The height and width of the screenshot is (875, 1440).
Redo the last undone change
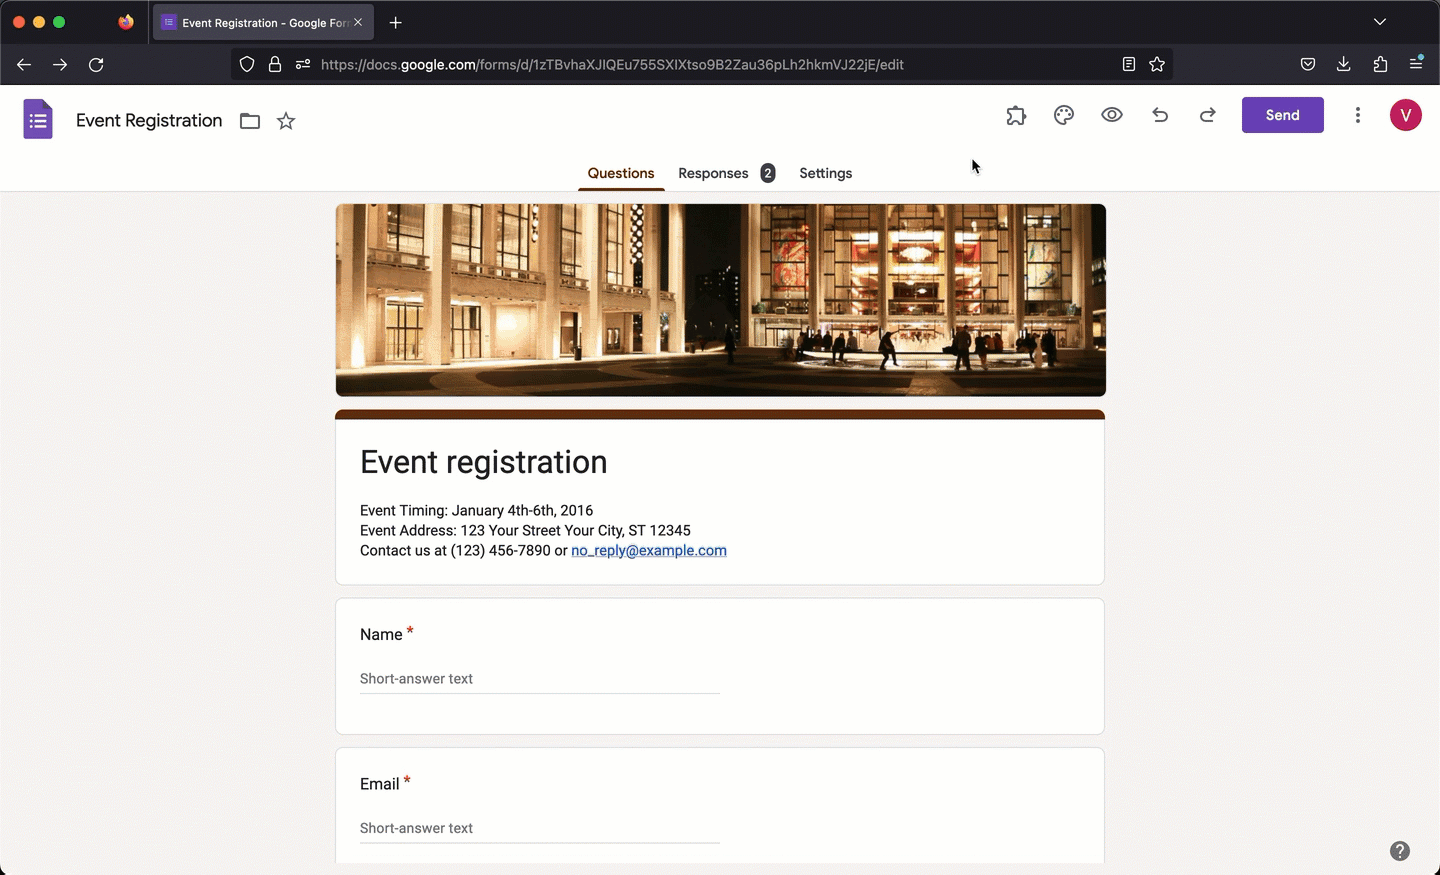(1207, 115)
